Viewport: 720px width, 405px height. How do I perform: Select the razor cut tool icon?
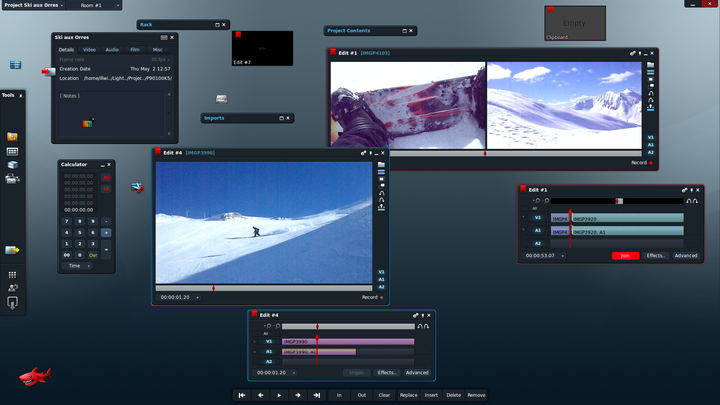tap(137, 187)
